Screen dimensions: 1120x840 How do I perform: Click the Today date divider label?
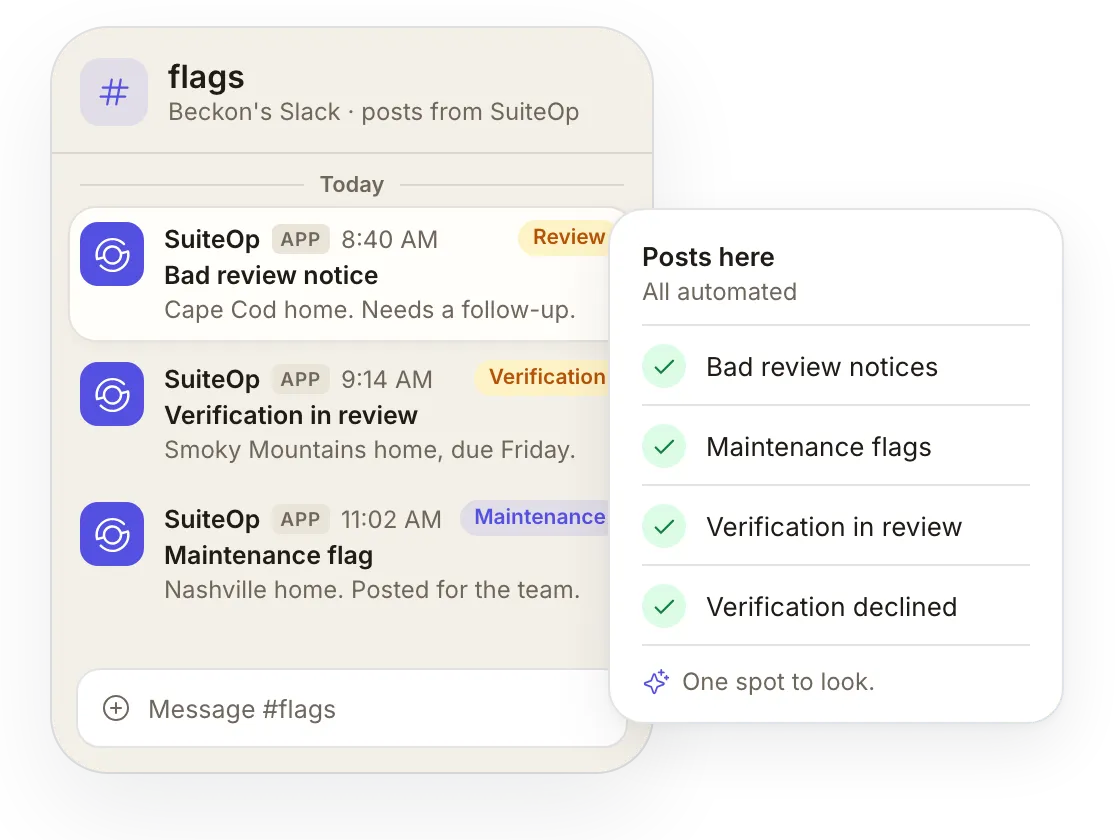351,184
